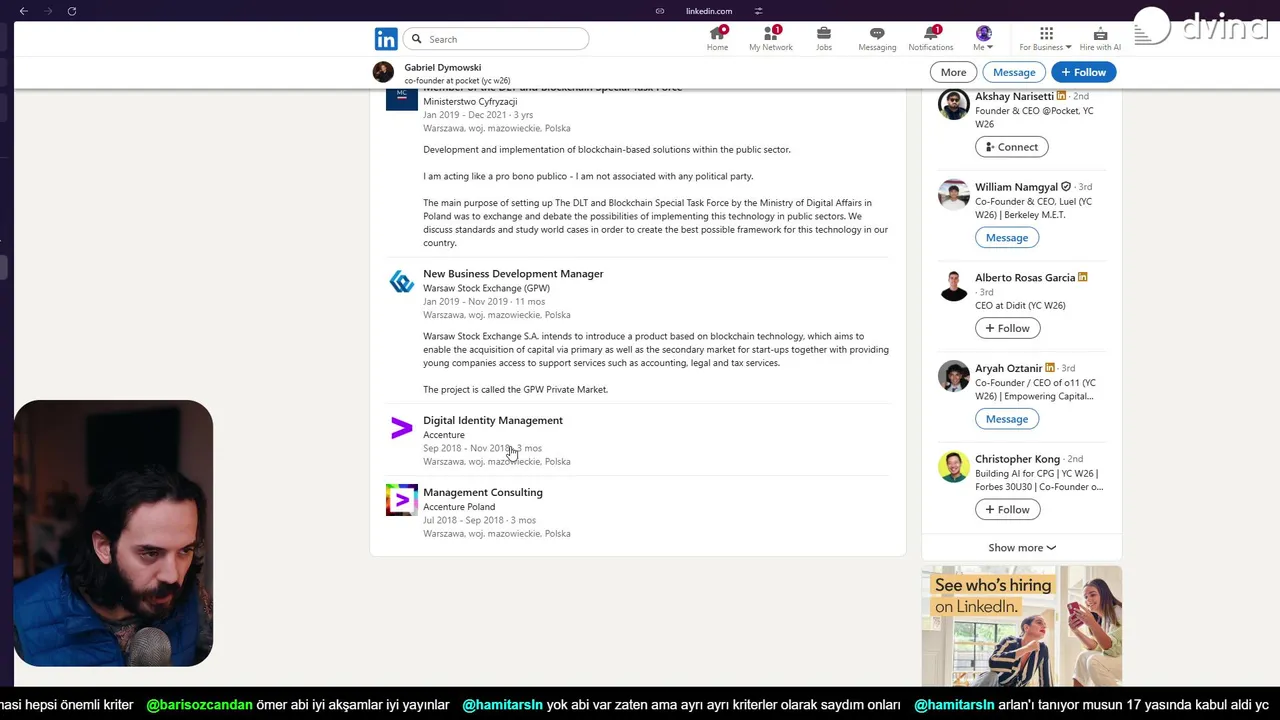This screenshot has height=720, width=1280.
Task: Click Ministerstwo Cyfryzacji company text
Action: [470, 101]
